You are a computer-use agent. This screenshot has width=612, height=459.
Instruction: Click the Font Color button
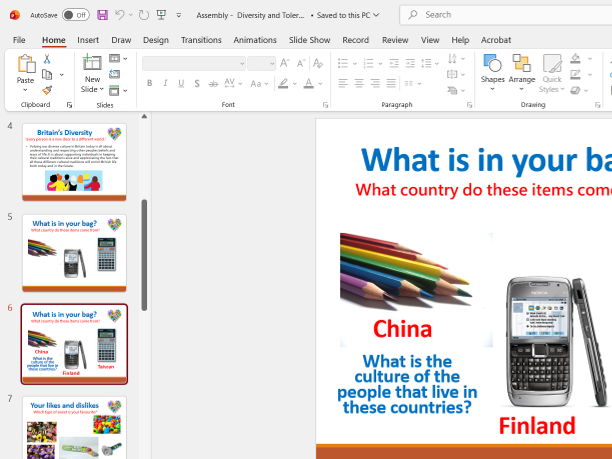pyautogui.click(x=309, y=83)
